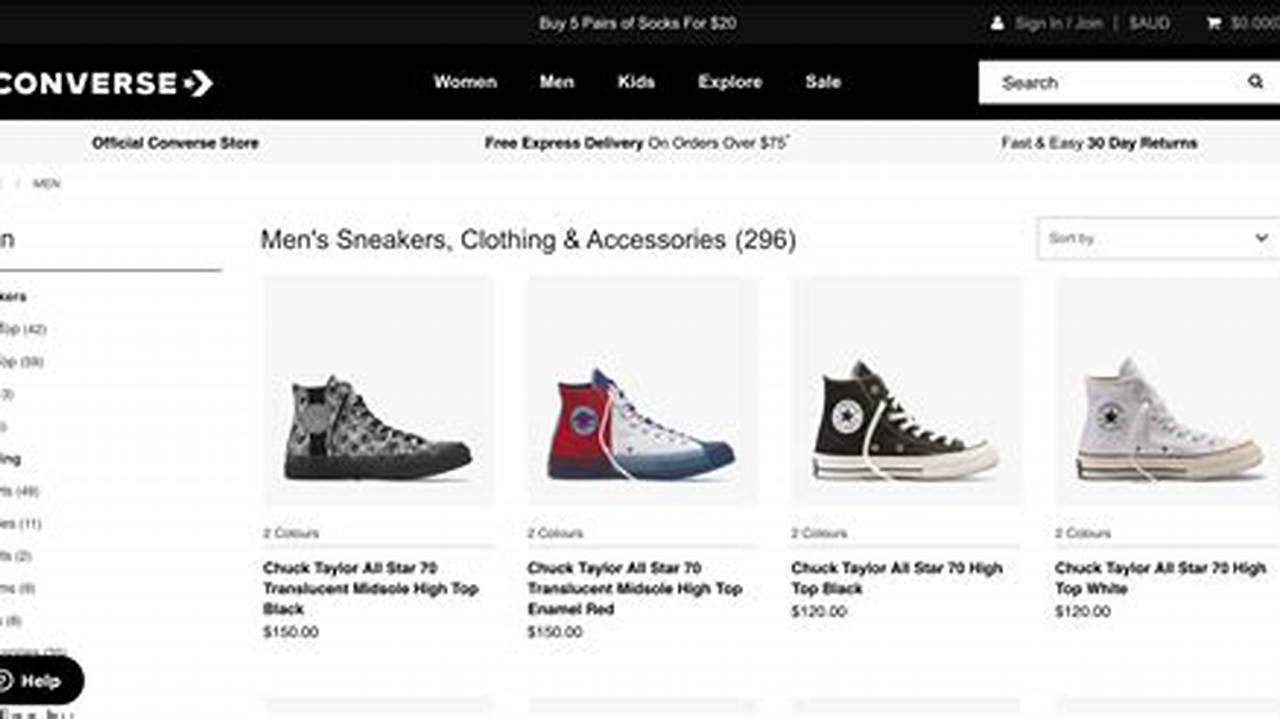1280x719 pixels.
Task: Click the Sale navigation link
Action: click(x=822, y=82)
